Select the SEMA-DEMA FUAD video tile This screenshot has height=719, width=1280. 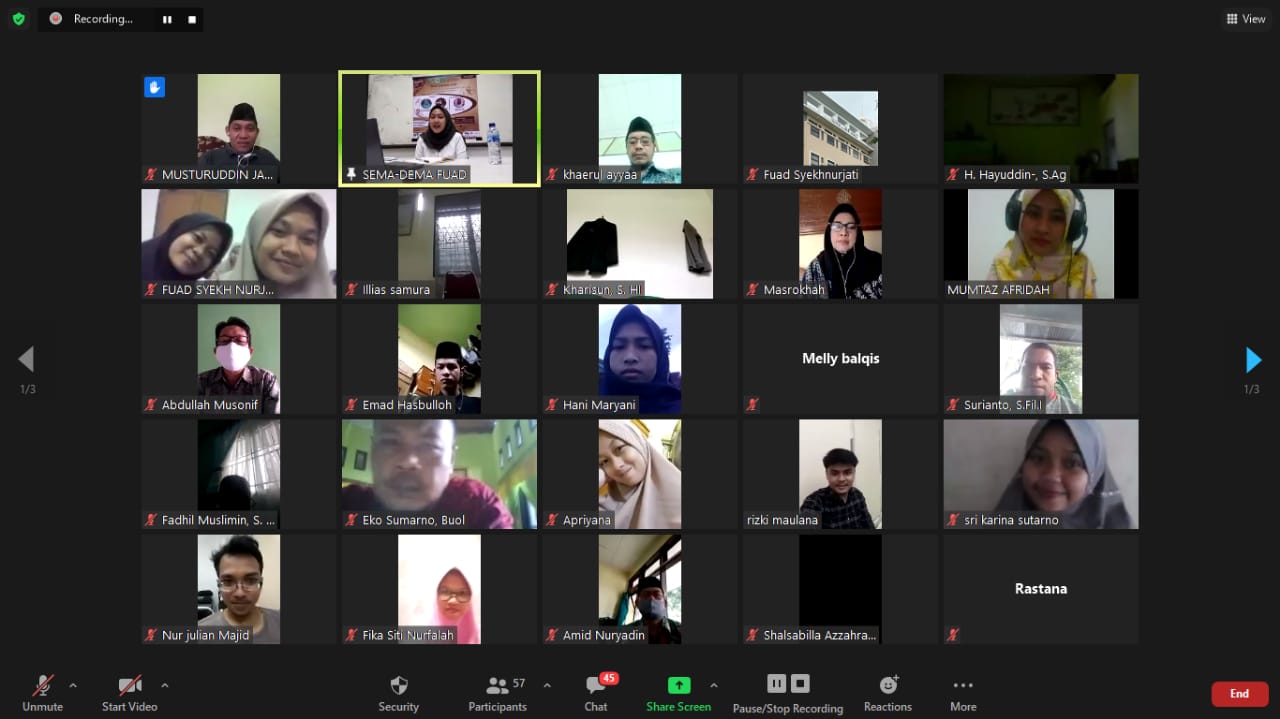coord(439,128)
